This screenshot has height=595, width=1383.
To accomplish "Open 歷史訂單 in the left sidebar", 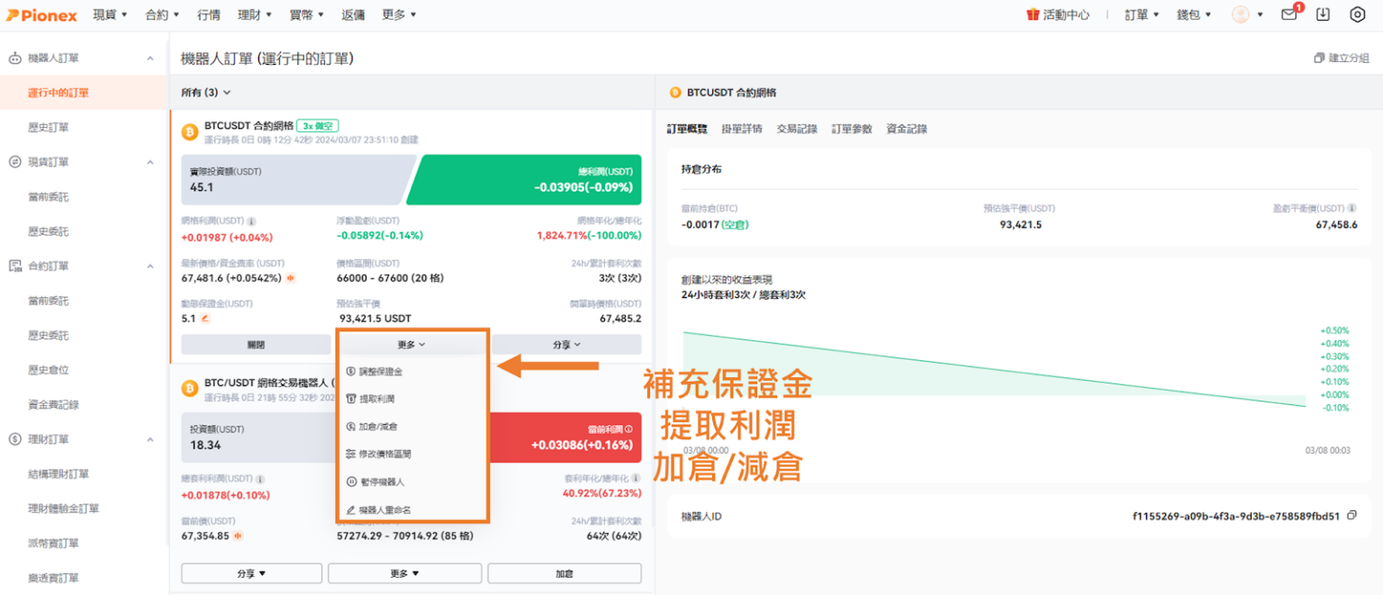I will [48, 128].
